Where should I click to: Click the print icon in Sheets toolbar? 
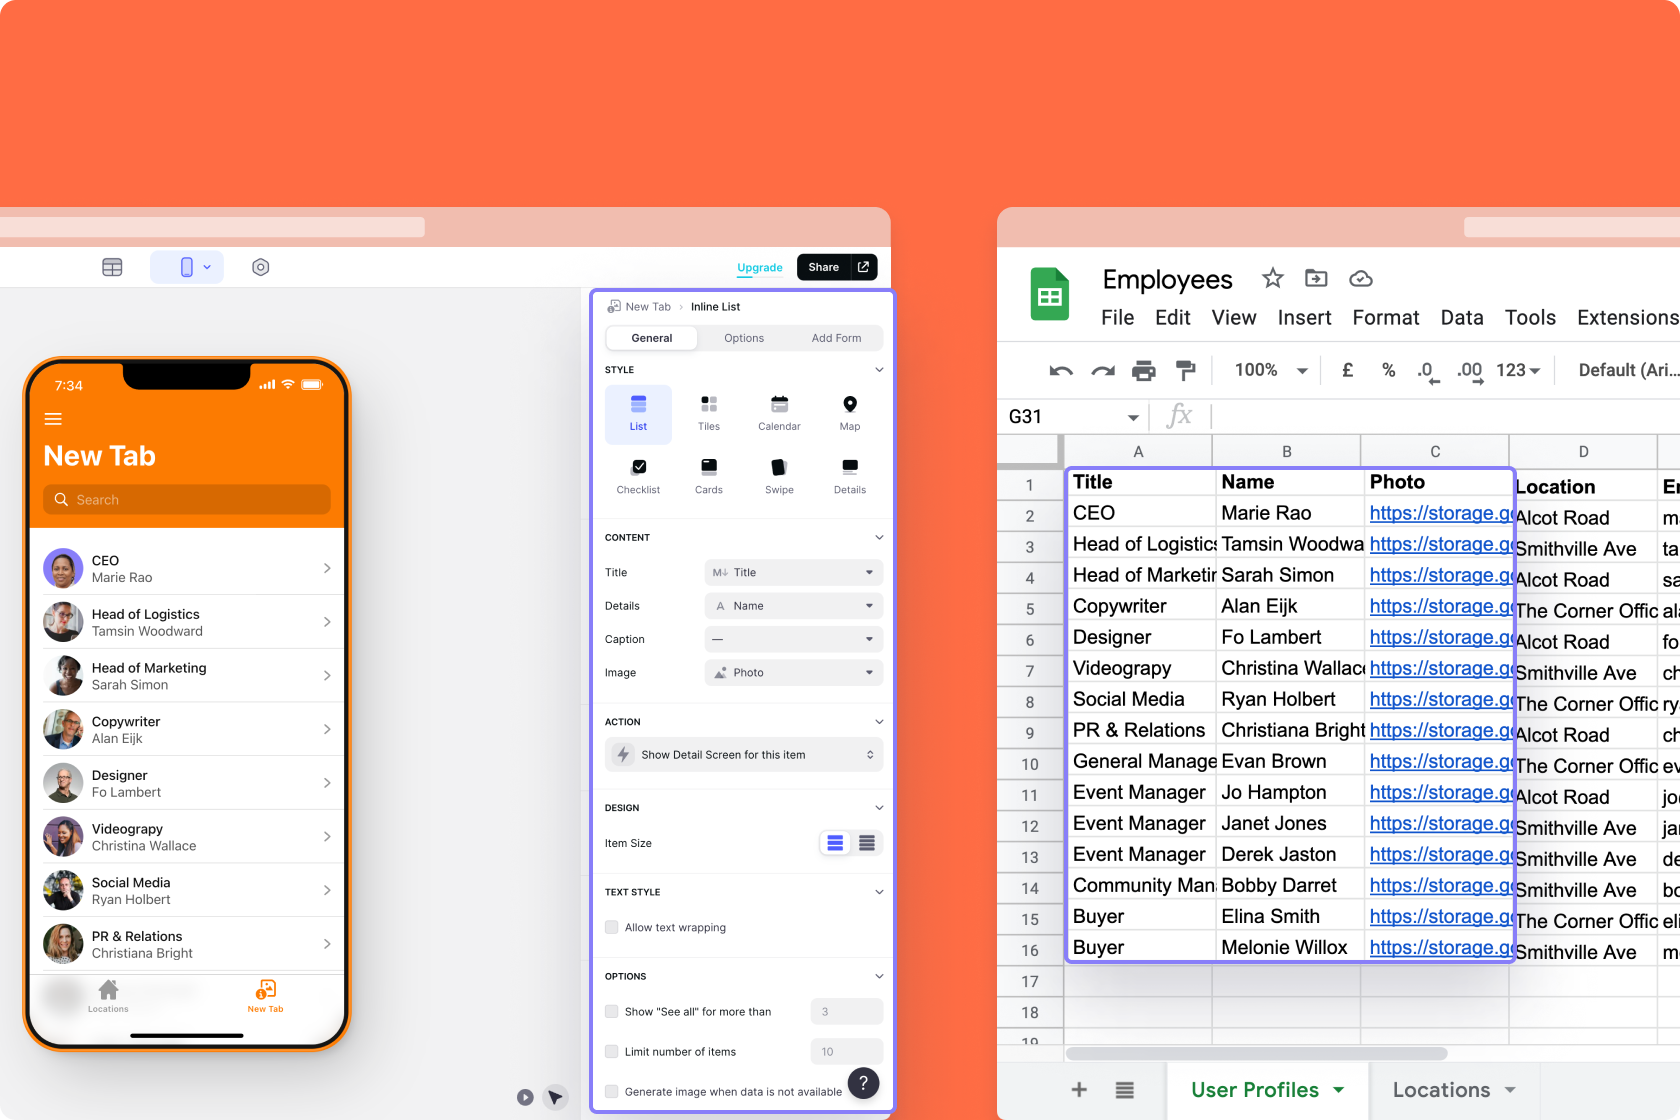coord(1143,371)
